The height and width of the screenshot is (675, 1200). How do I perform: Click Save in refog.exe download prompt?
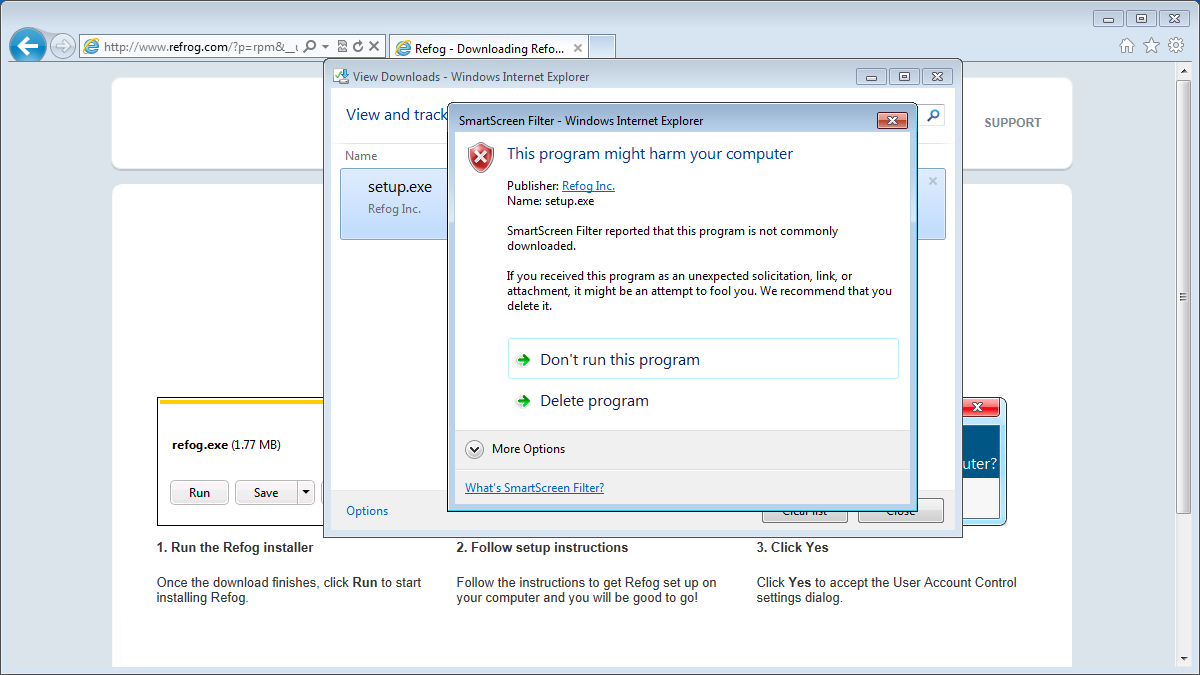pyautogui.click(x=266, y=492)
